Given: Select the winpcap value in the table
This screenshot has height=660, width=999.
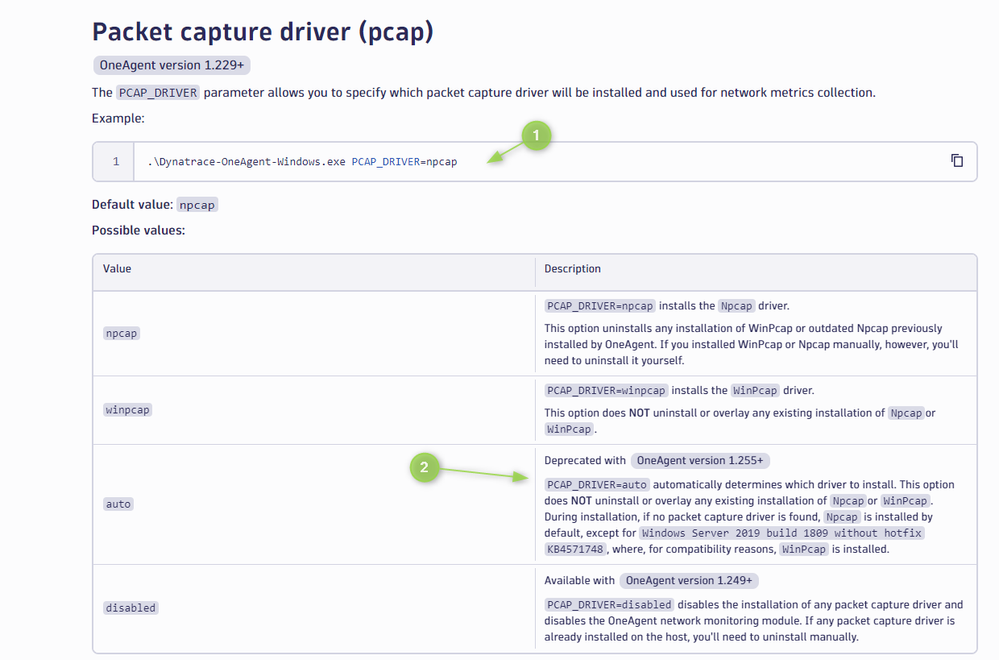Looking at the screenshot, I should pos(127,410).
